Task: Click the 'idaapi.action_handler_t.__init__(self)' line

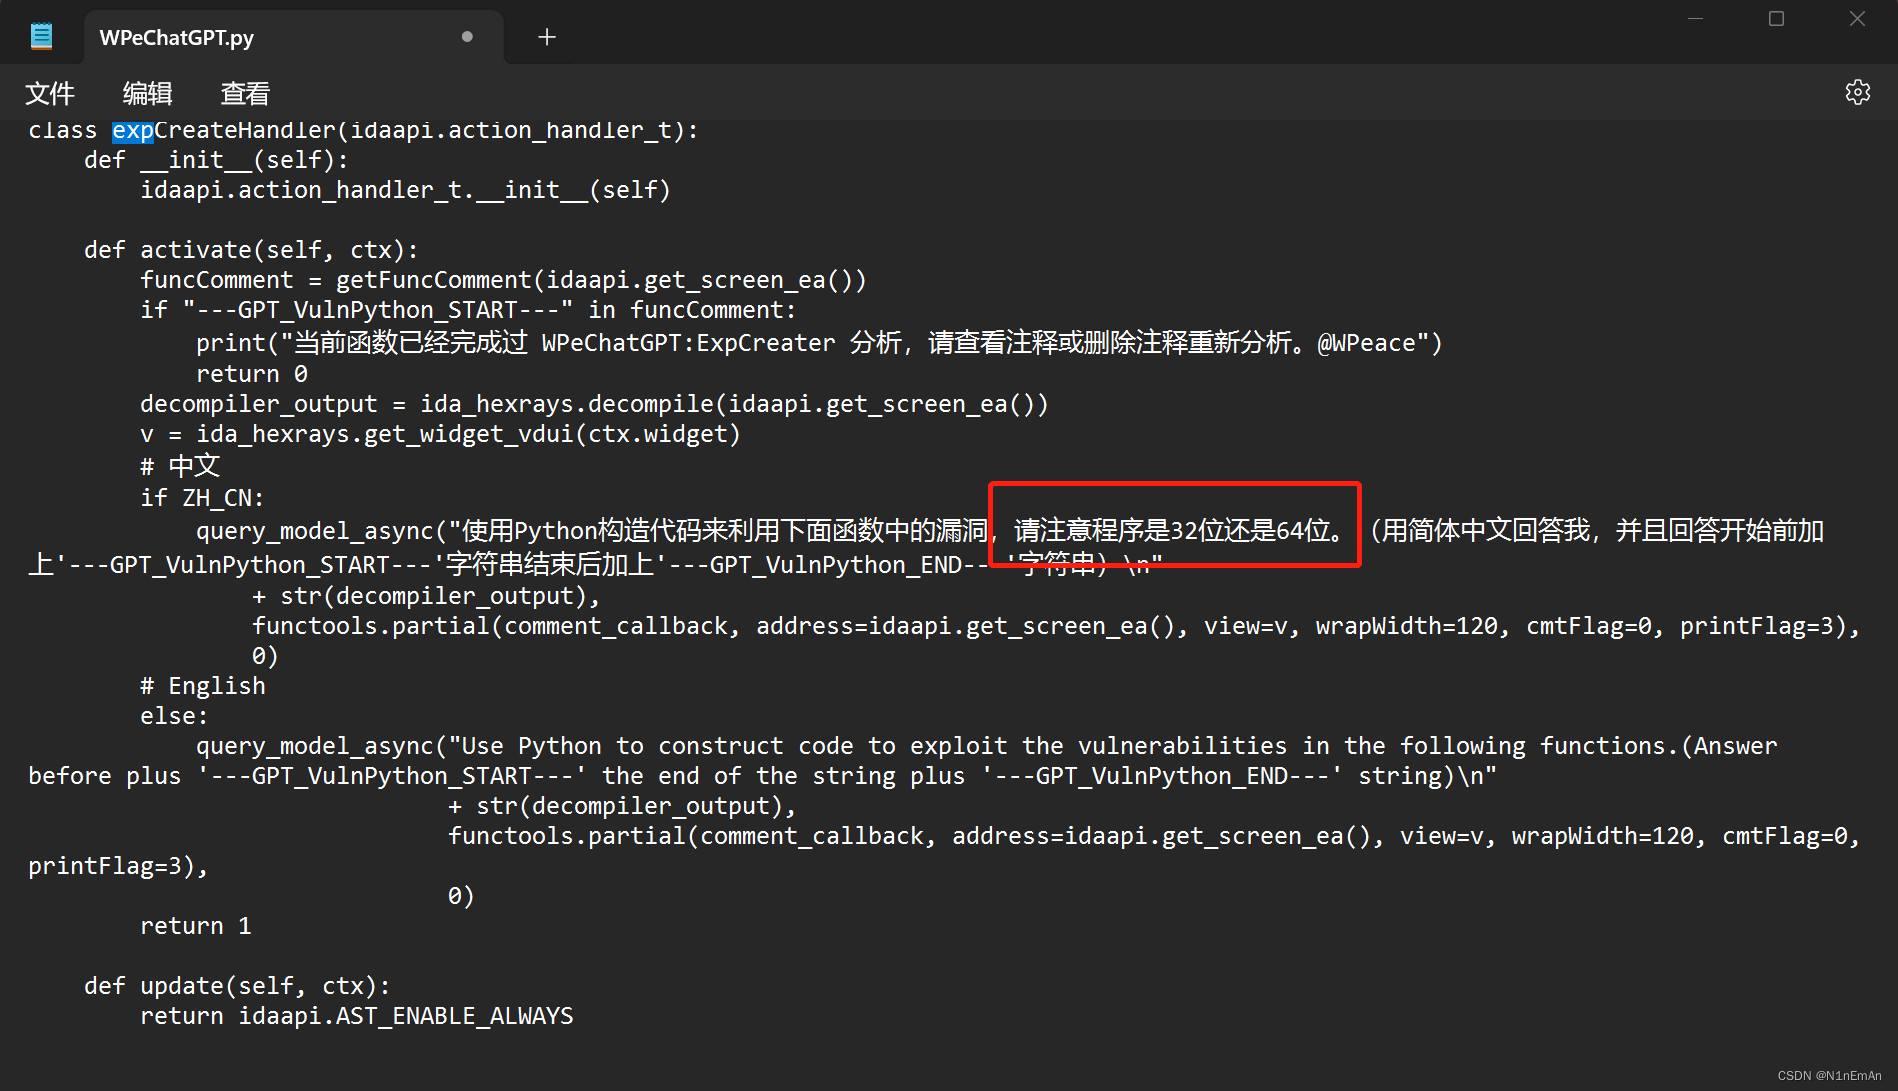Action: click(x=405, y=190)
